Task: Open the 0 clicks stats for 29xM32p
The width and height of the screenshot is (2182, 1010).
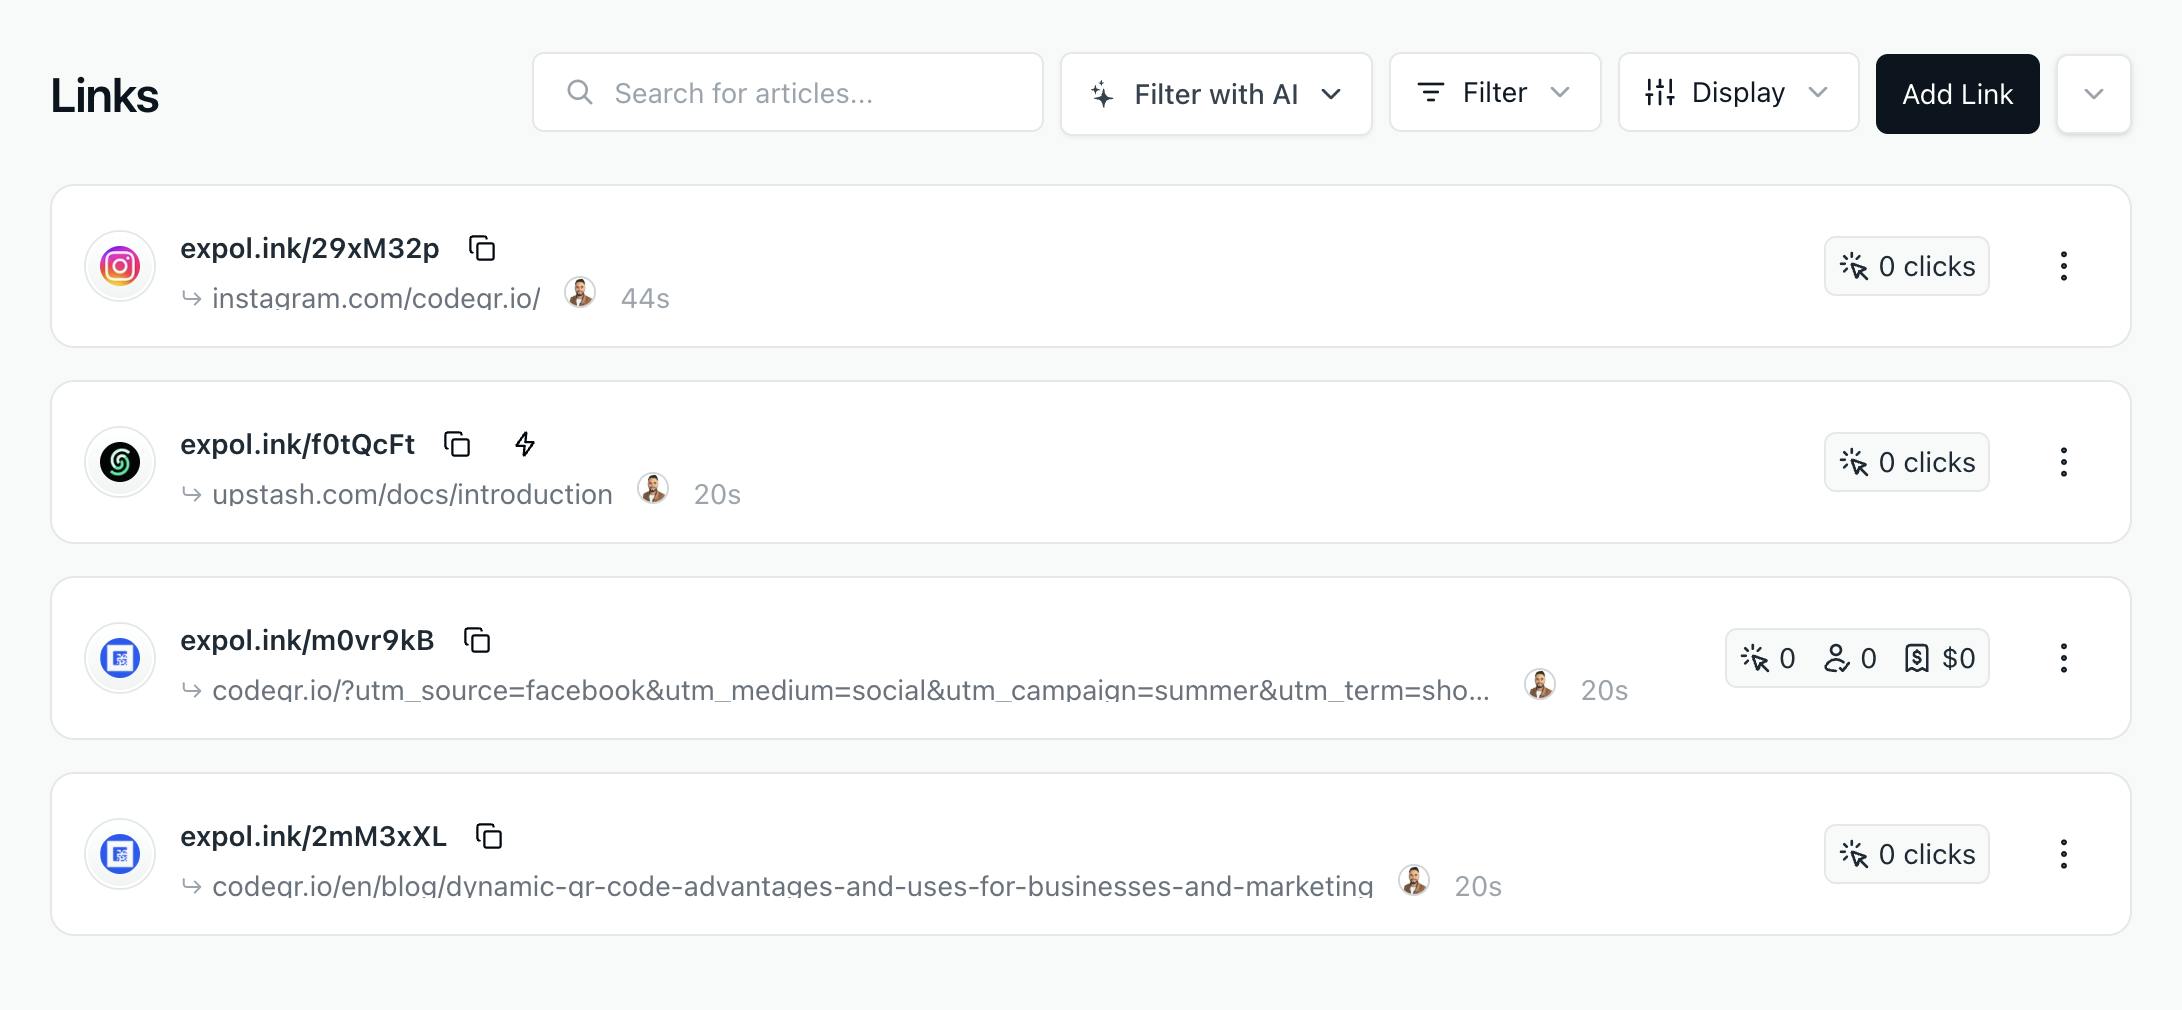Action: (x=1906, y=266)
